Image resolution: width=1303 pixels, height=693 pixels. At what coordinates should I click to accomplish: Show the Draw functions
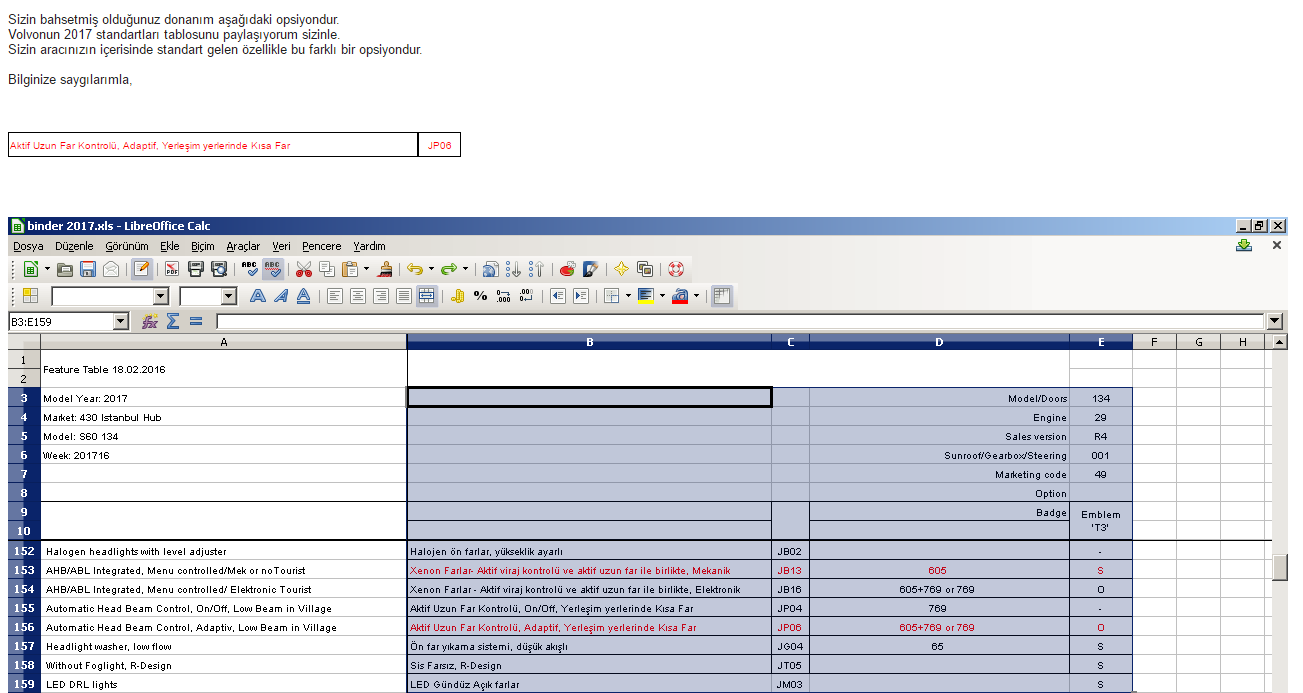pyautogui.click(x=590, y=269)
